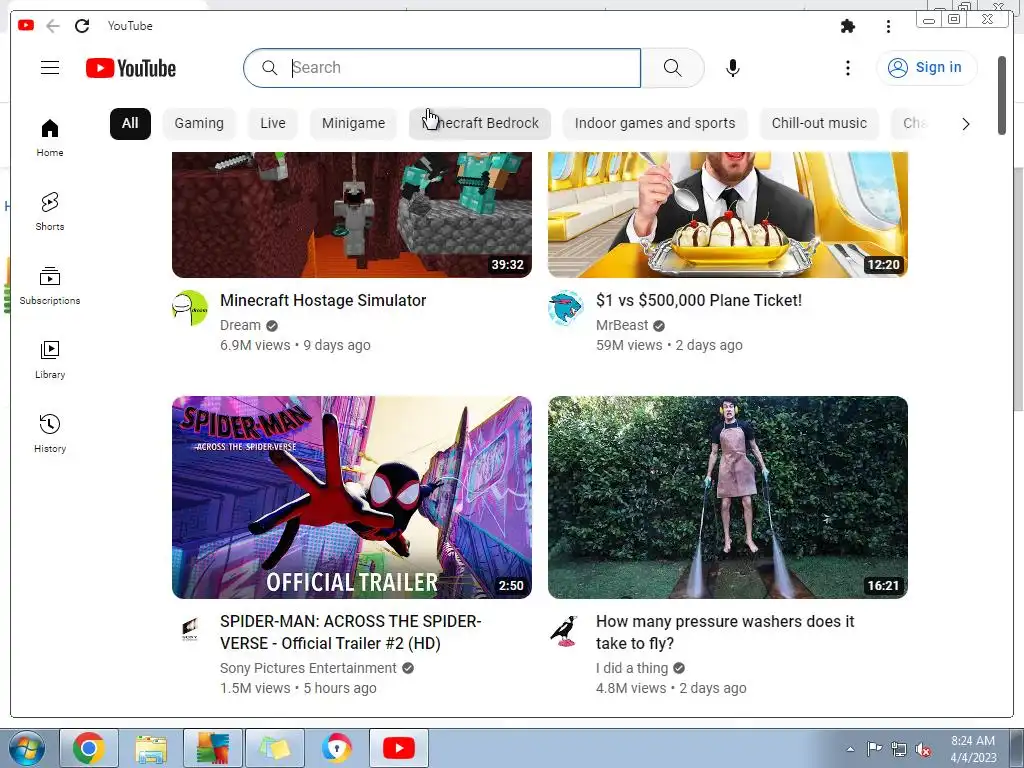Go to Home in sidebar

point(50,137)
